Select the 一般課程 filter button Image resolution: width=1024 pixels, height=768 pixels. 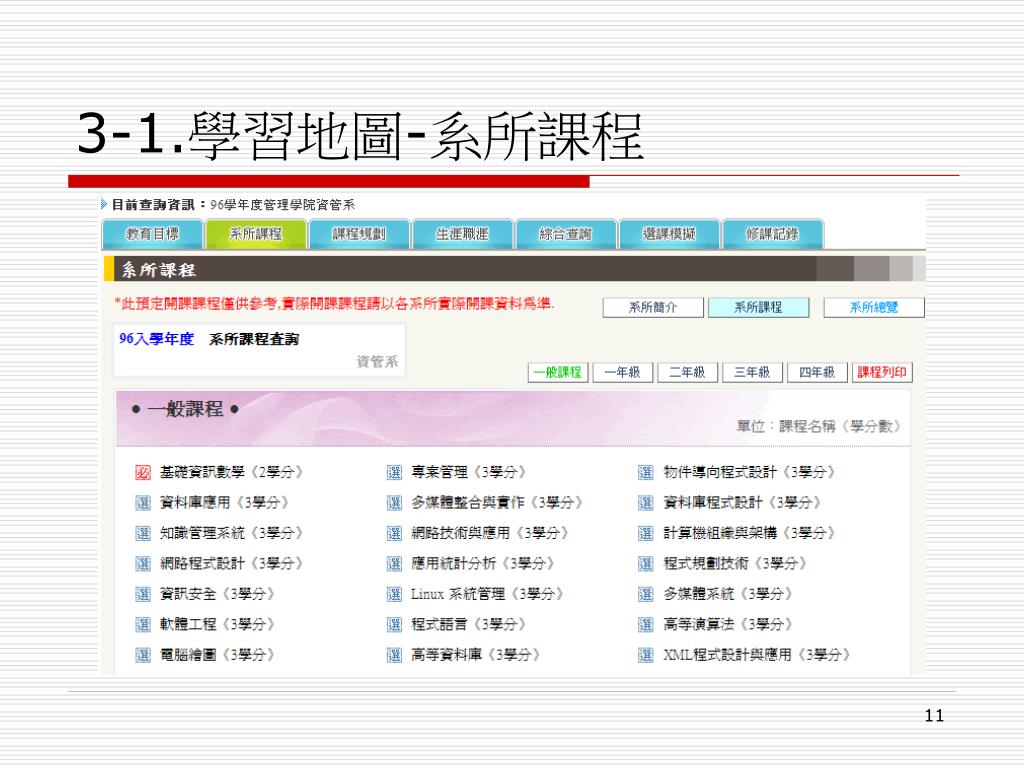(x=558, y=372)
